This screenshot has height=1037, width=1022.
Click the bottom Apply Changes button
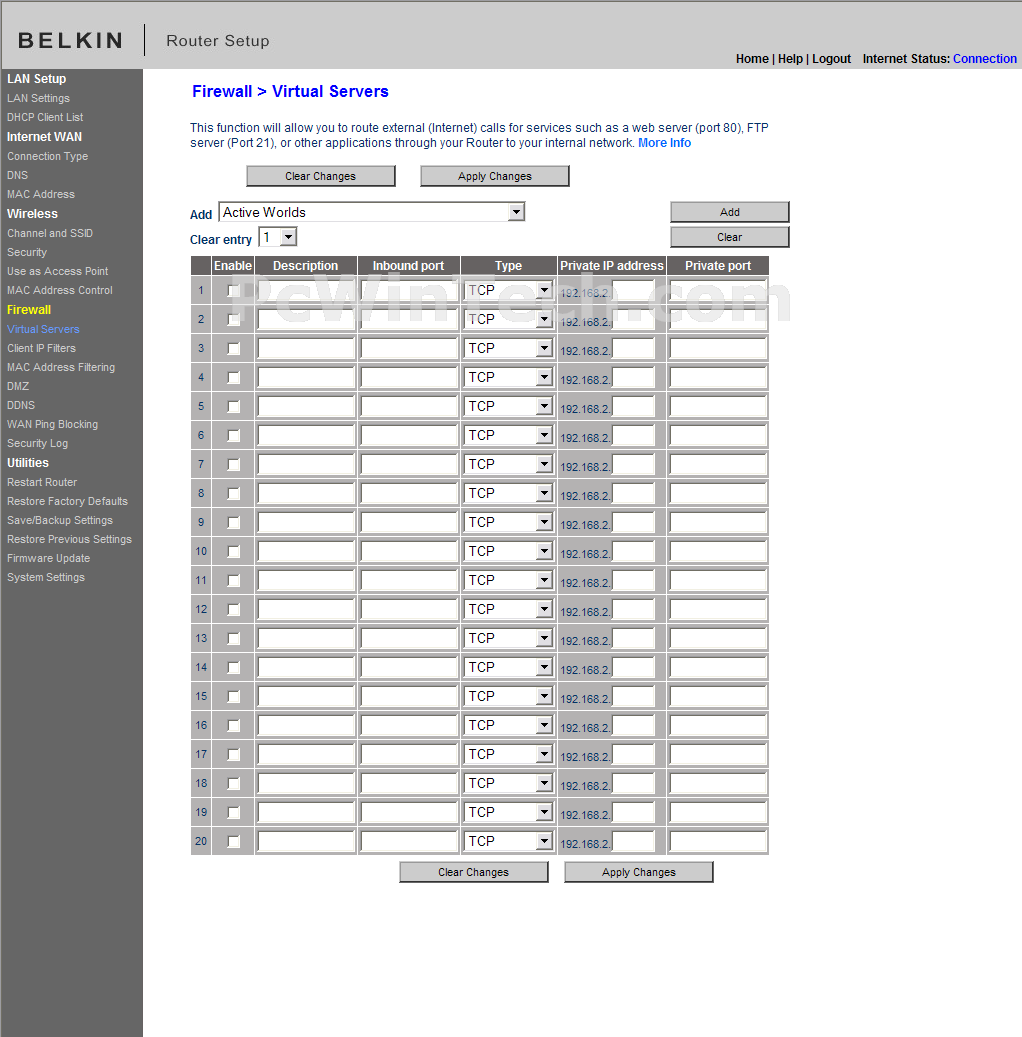(x=639, y=872)
